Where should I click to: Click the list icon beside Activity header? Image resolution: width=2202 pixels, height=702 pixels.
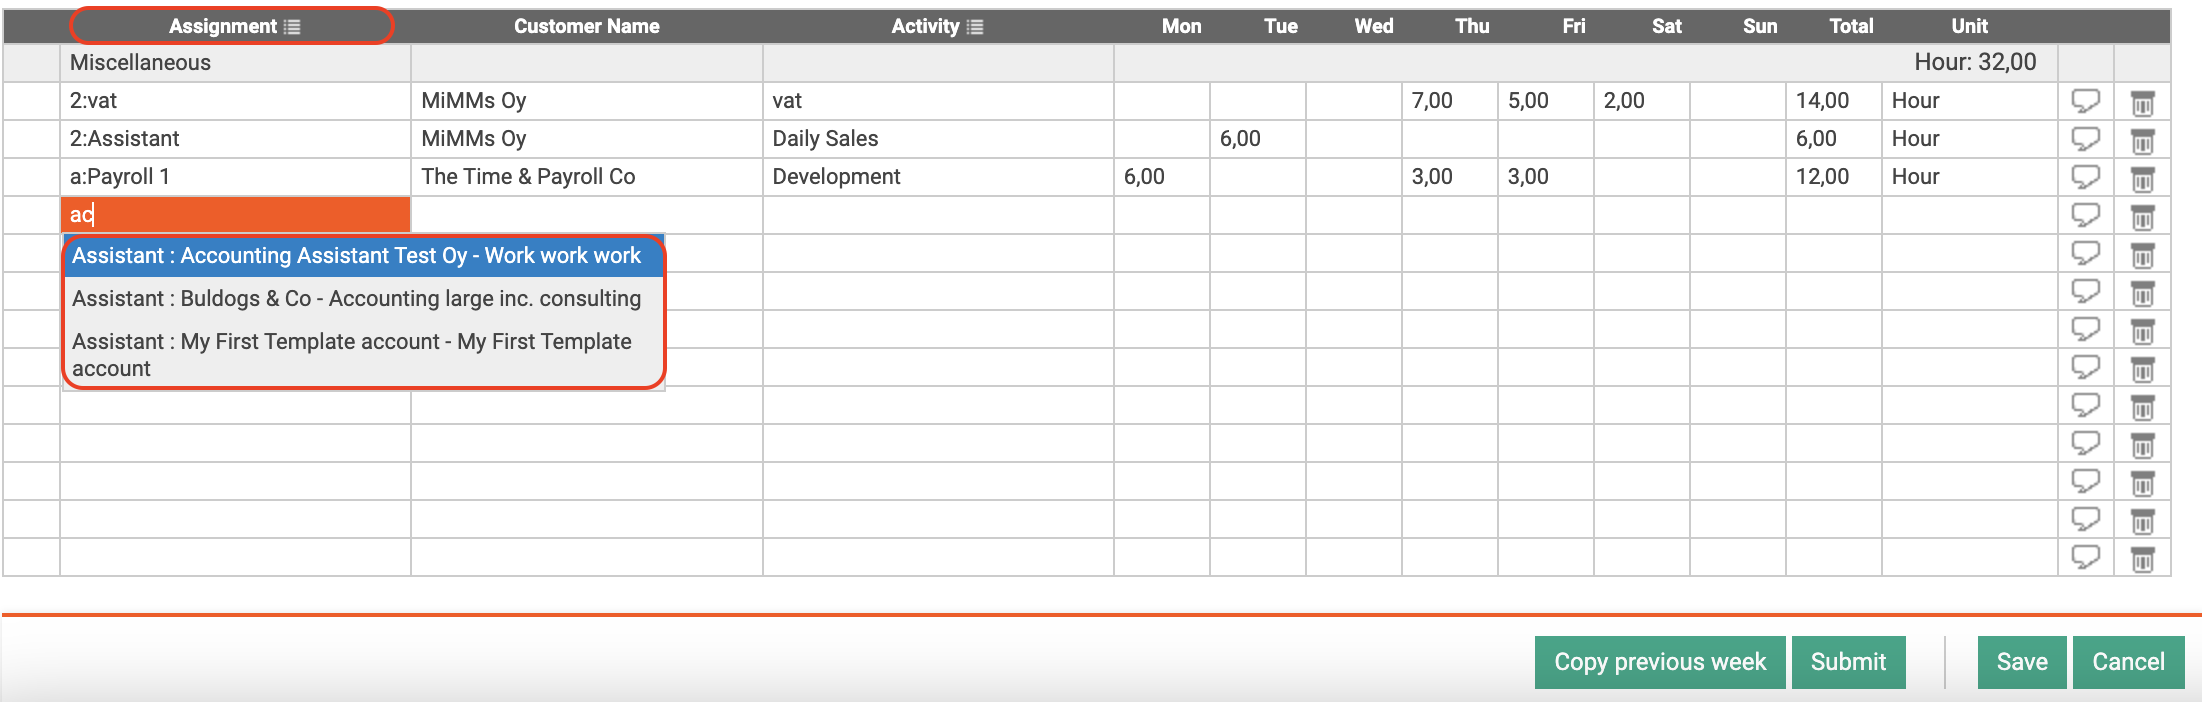click(975, 27)
